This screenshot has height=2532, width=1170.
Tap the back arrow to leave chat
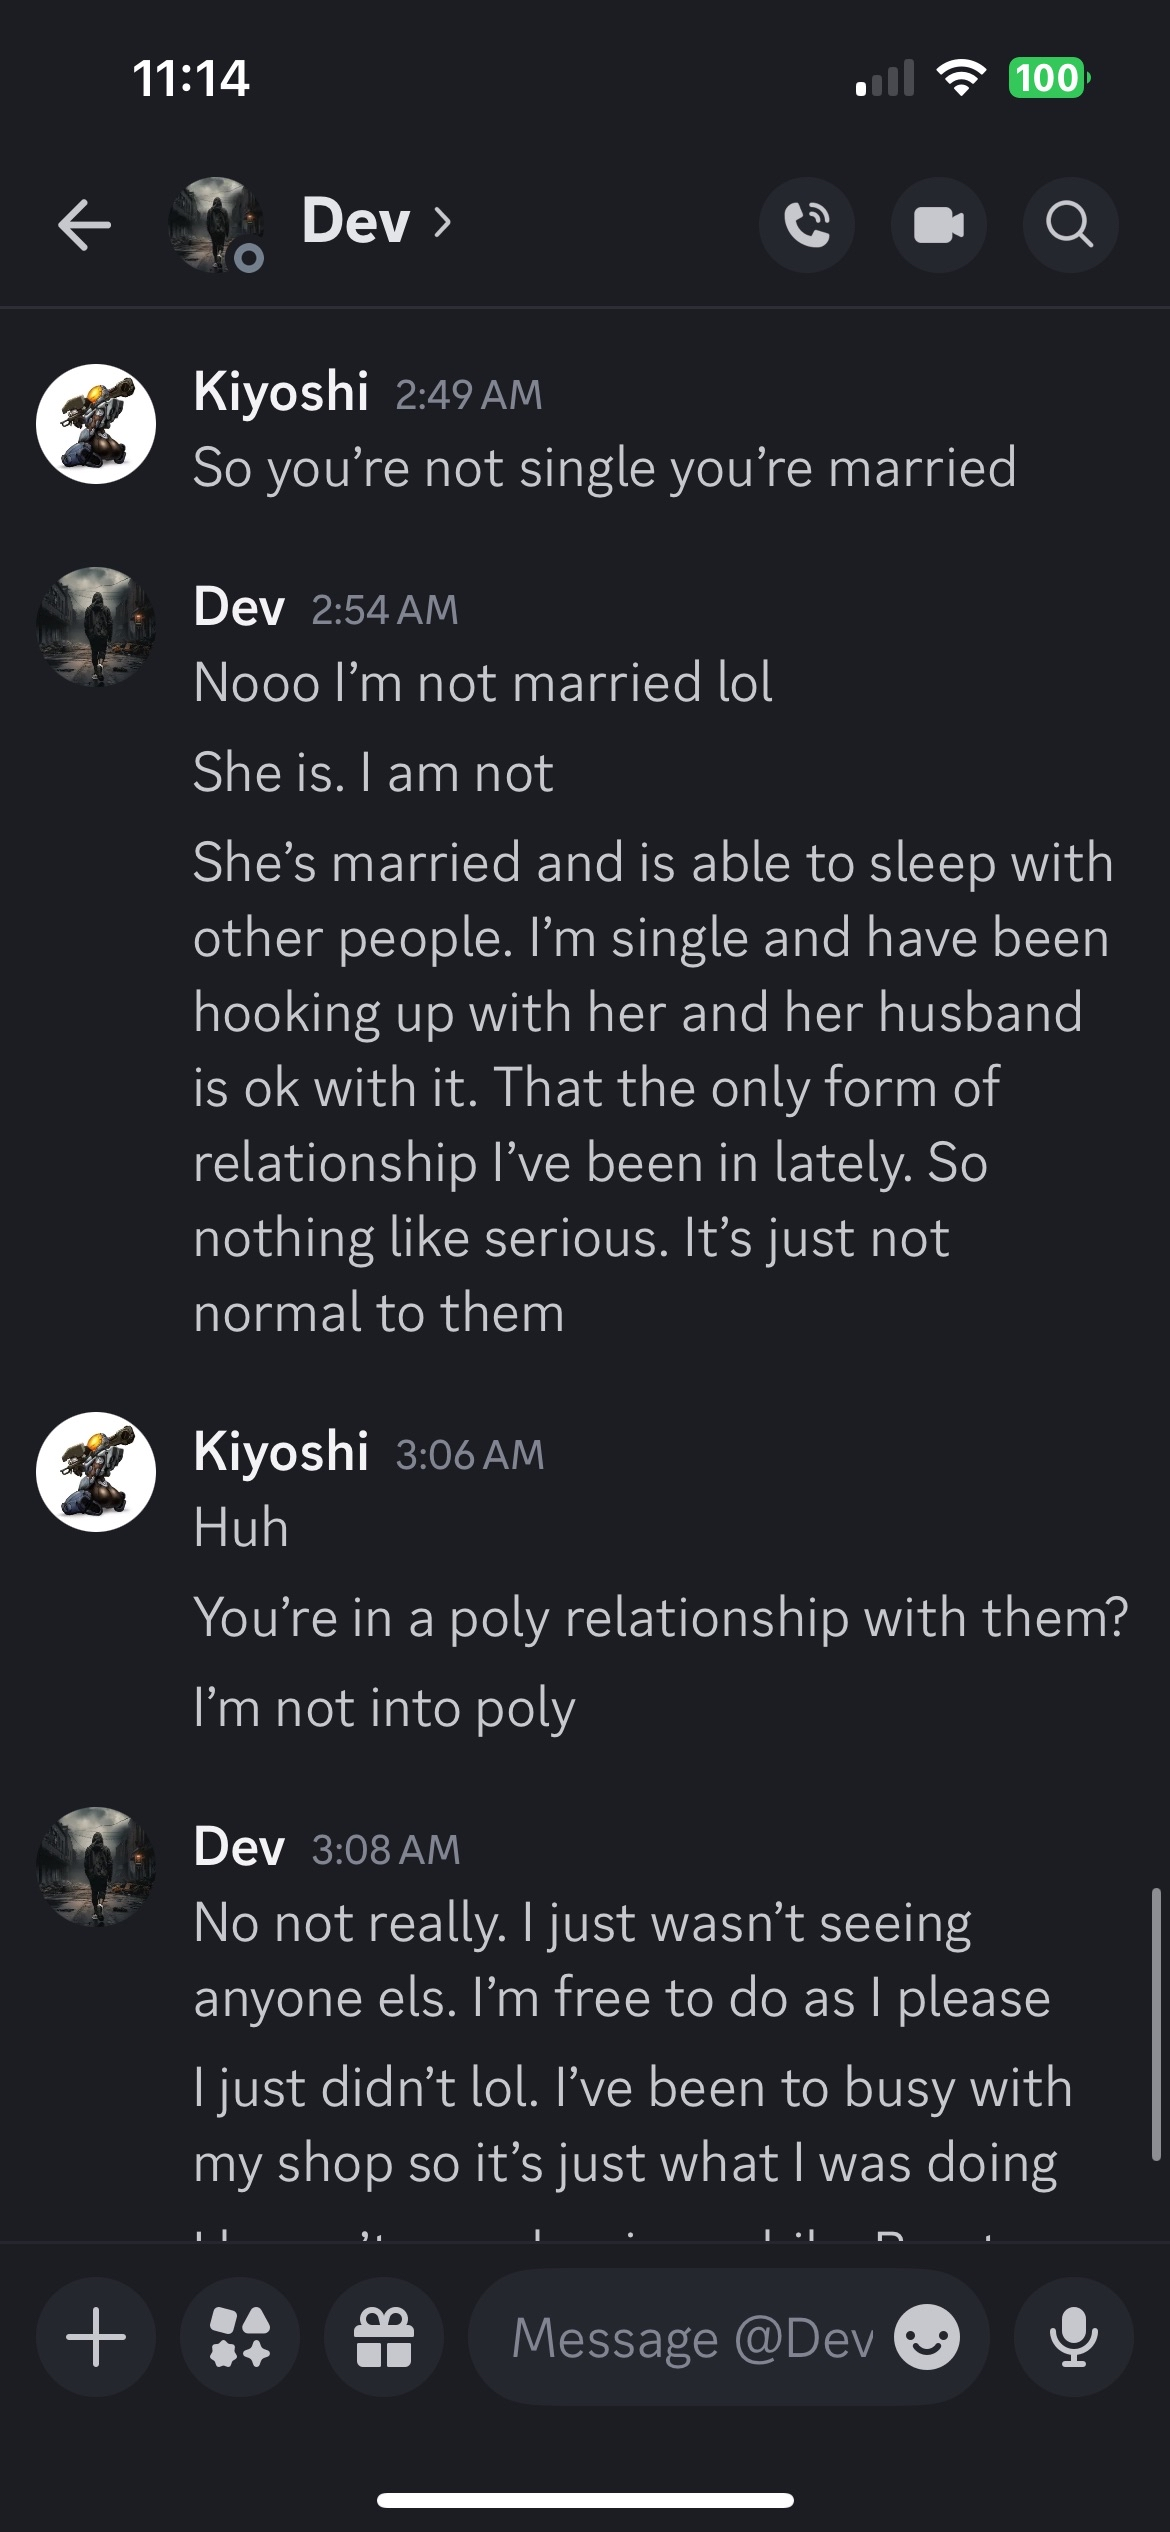pyautogui.click(x=84, y=224)
